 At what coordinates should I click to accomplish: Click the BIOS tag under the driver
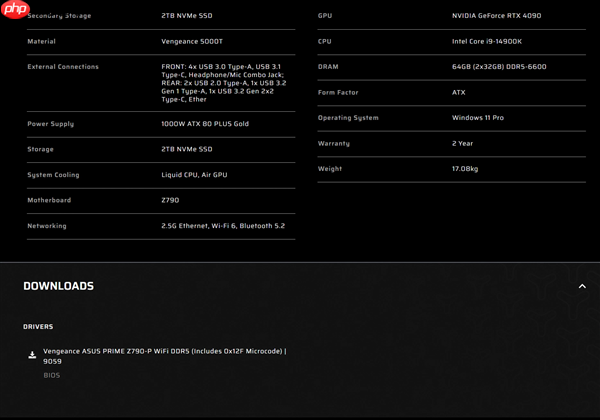tap(51, 376)
